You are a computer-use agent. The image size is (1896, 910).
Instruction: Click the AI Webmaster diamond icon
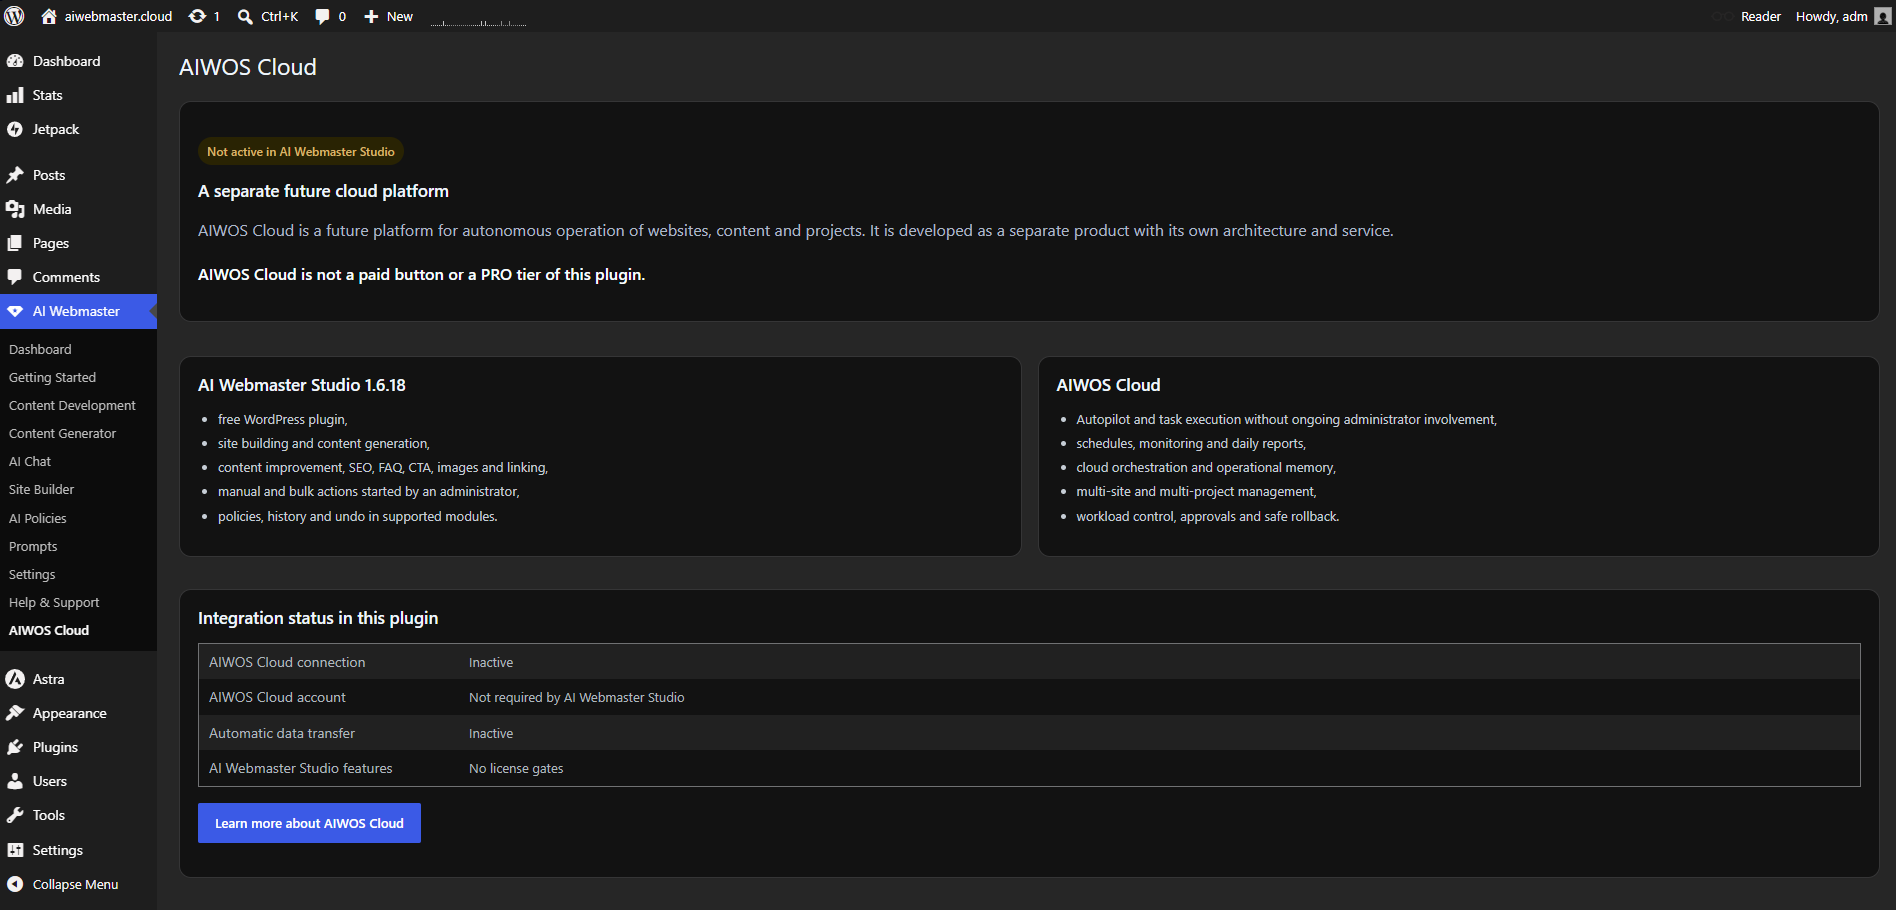coord(15,311)
